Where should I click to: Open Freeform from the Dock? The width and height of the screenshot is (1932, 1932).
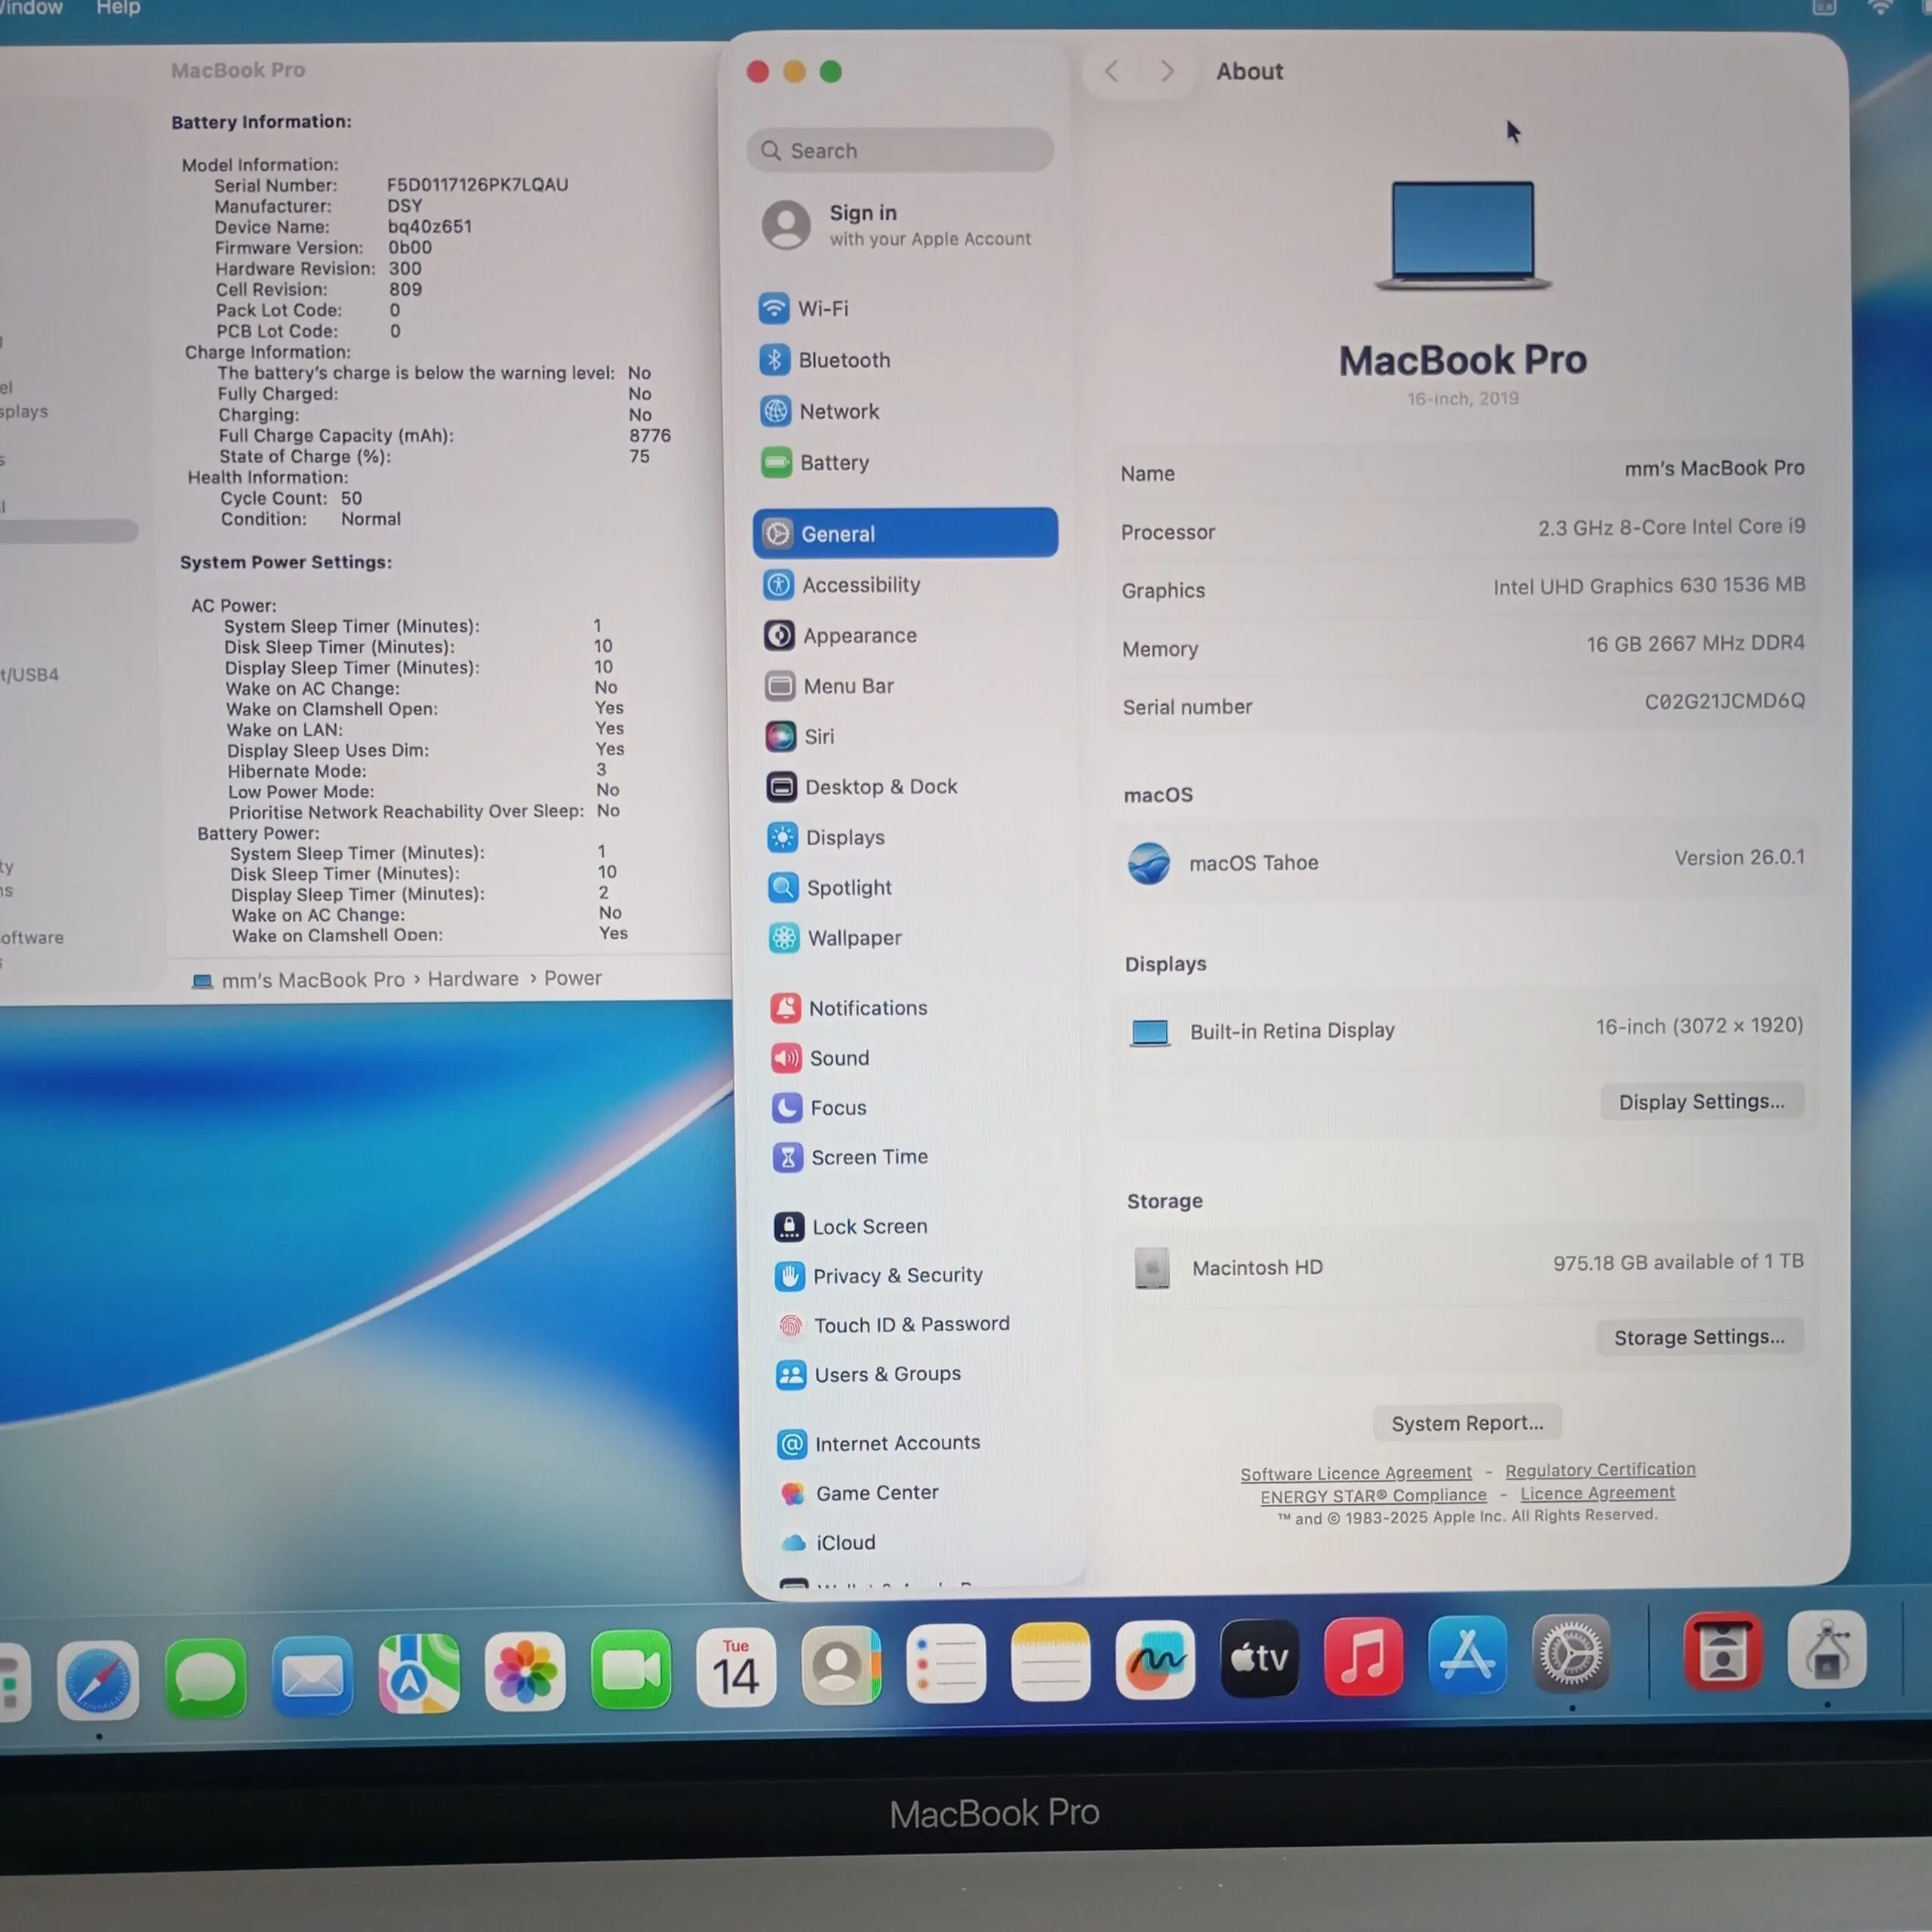click(x=1155, y=1660)
